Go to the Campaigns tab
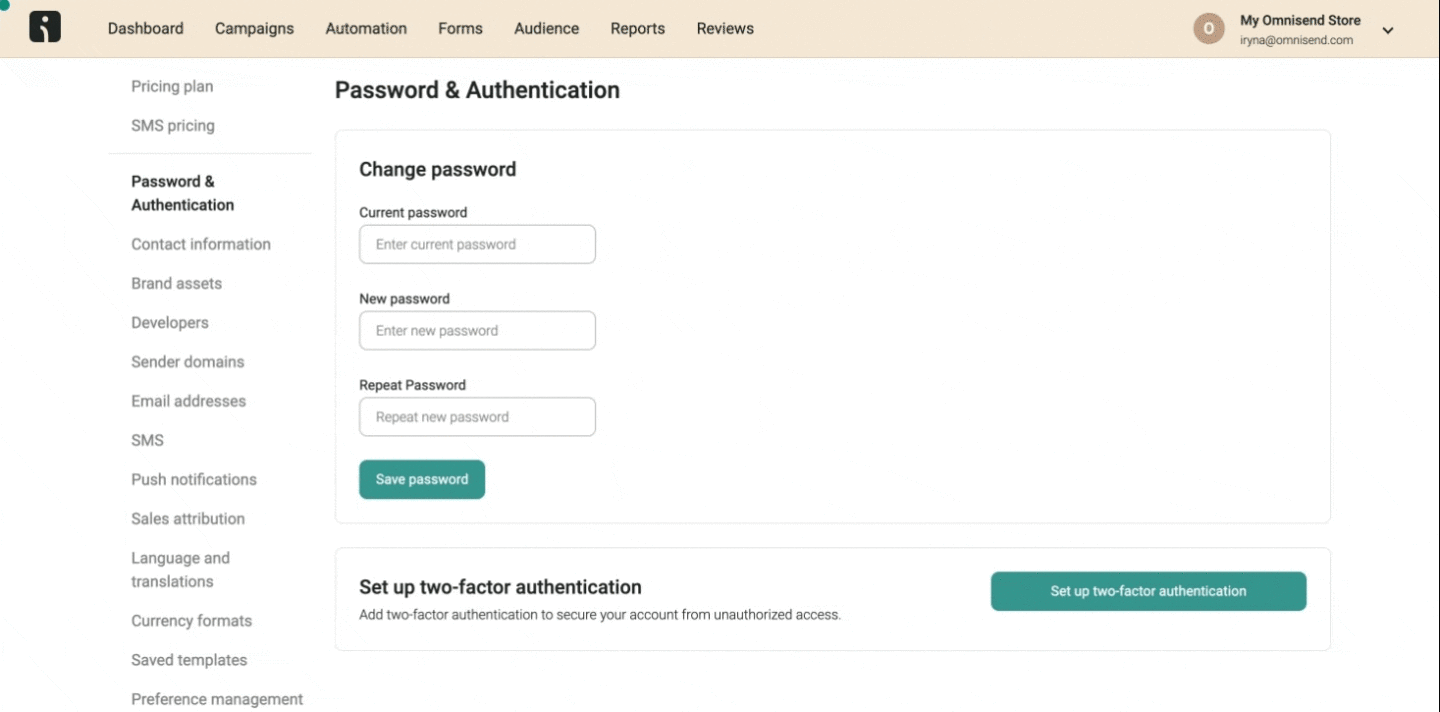This screenshot has height=712, width=1440. click(254, 28)
